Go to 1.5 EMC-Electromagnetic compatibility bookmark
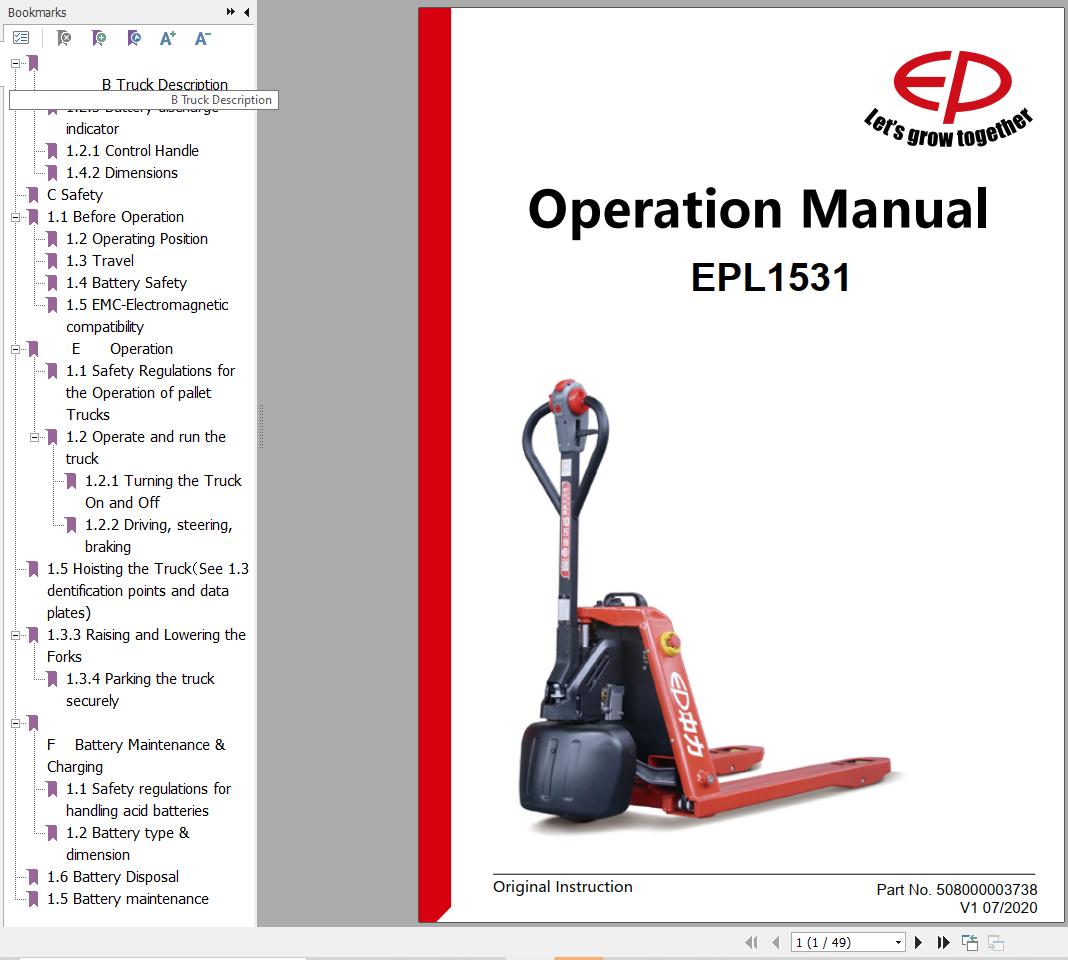 (x=147, y=315)
